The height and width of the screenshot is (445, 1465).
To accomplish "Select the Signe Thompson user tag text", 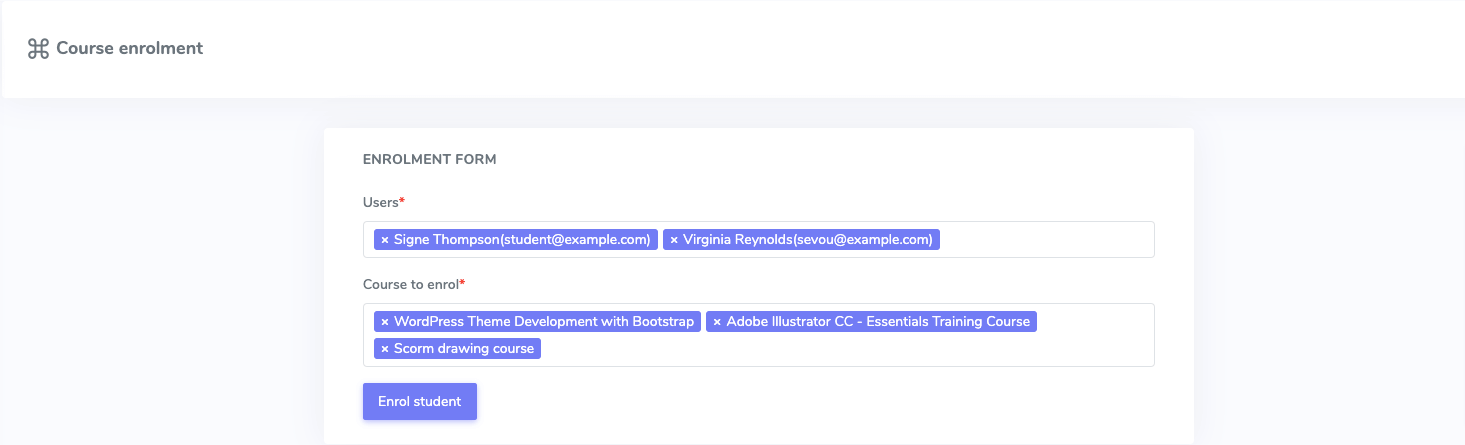I will 522,240.
